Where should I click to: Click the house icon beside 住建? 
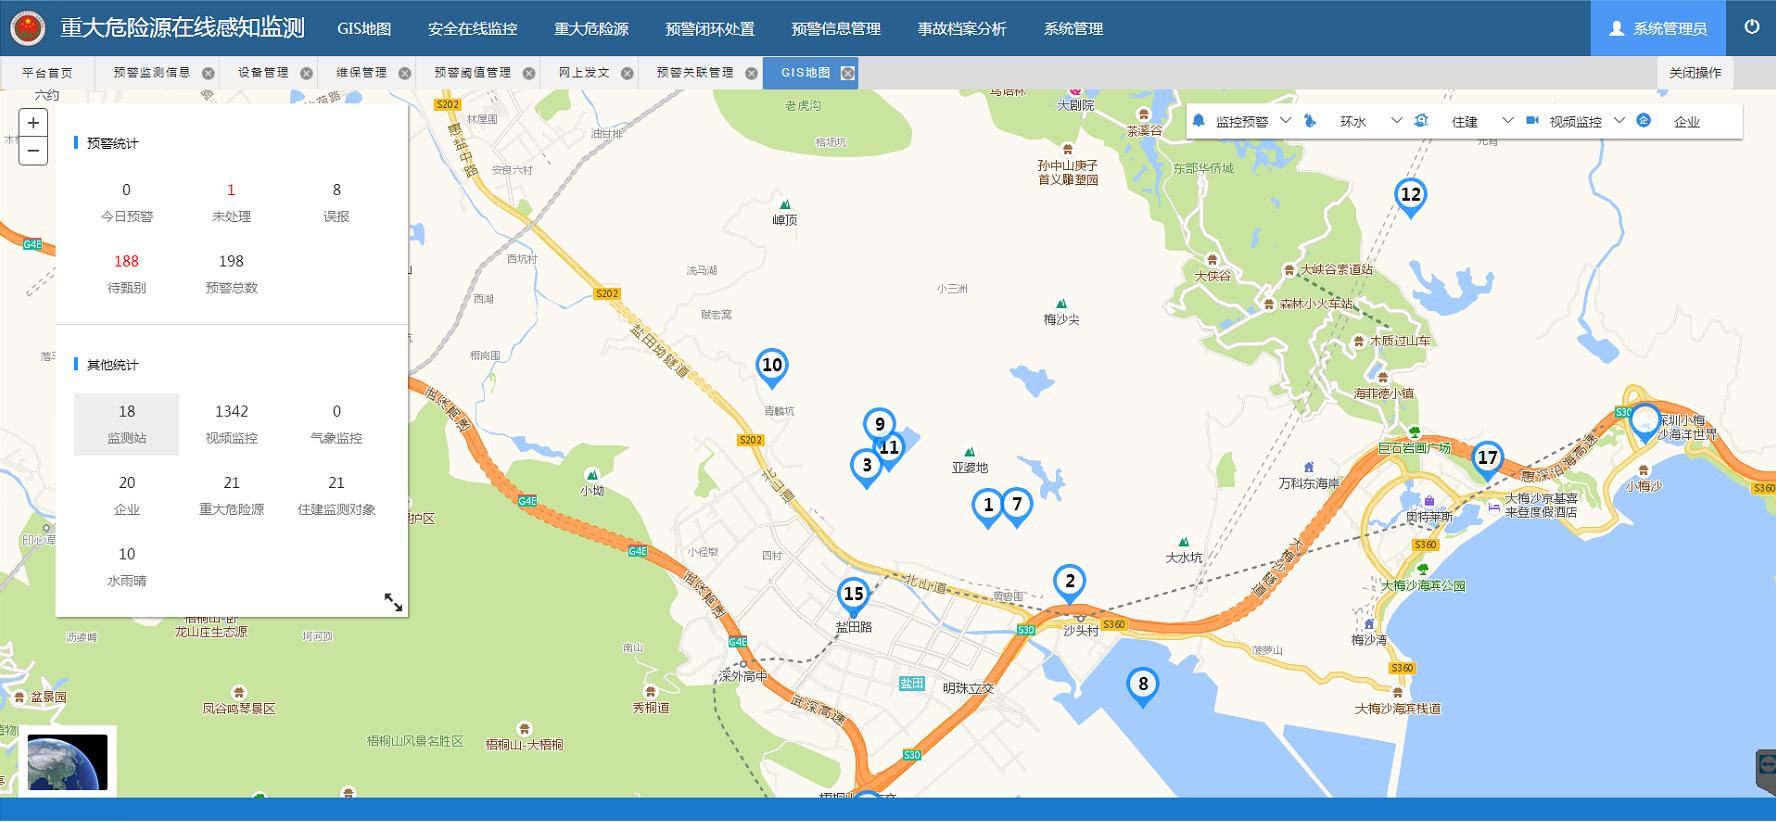(1421, 121)
